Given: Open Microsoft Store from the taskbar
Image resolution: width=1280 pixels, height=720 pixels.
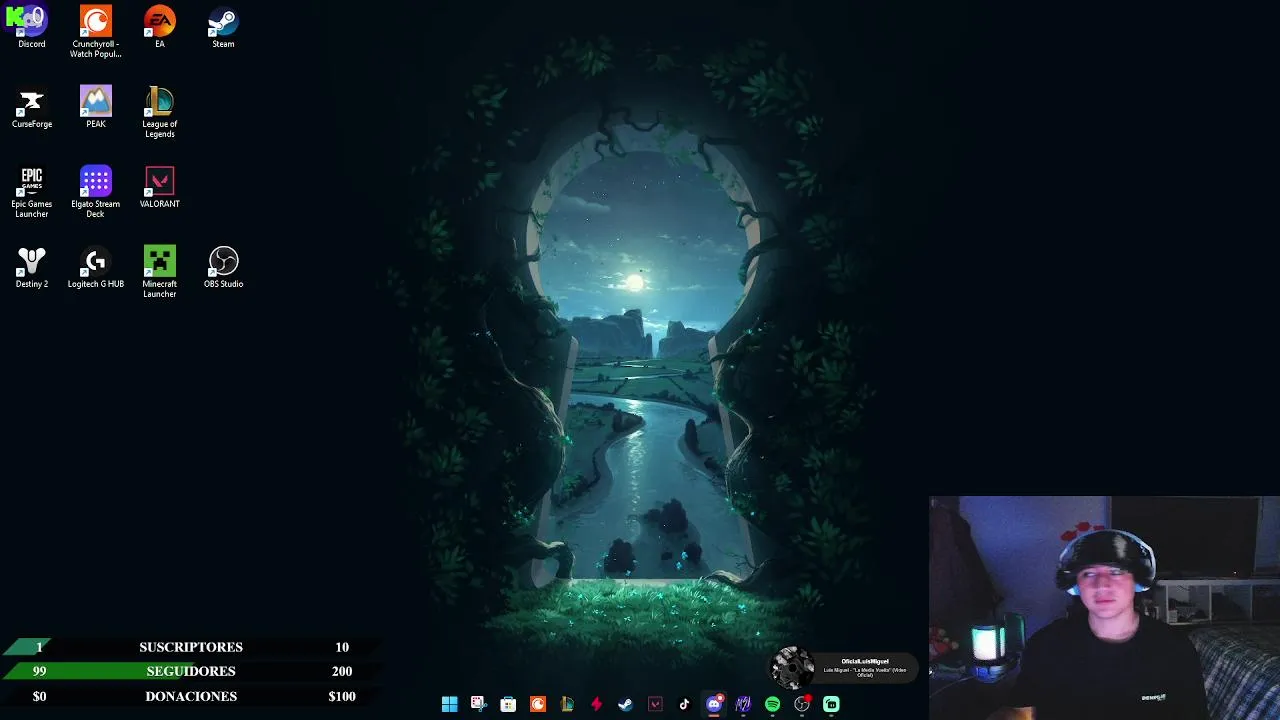Looking at the screenshot, I should pos(508,704).
